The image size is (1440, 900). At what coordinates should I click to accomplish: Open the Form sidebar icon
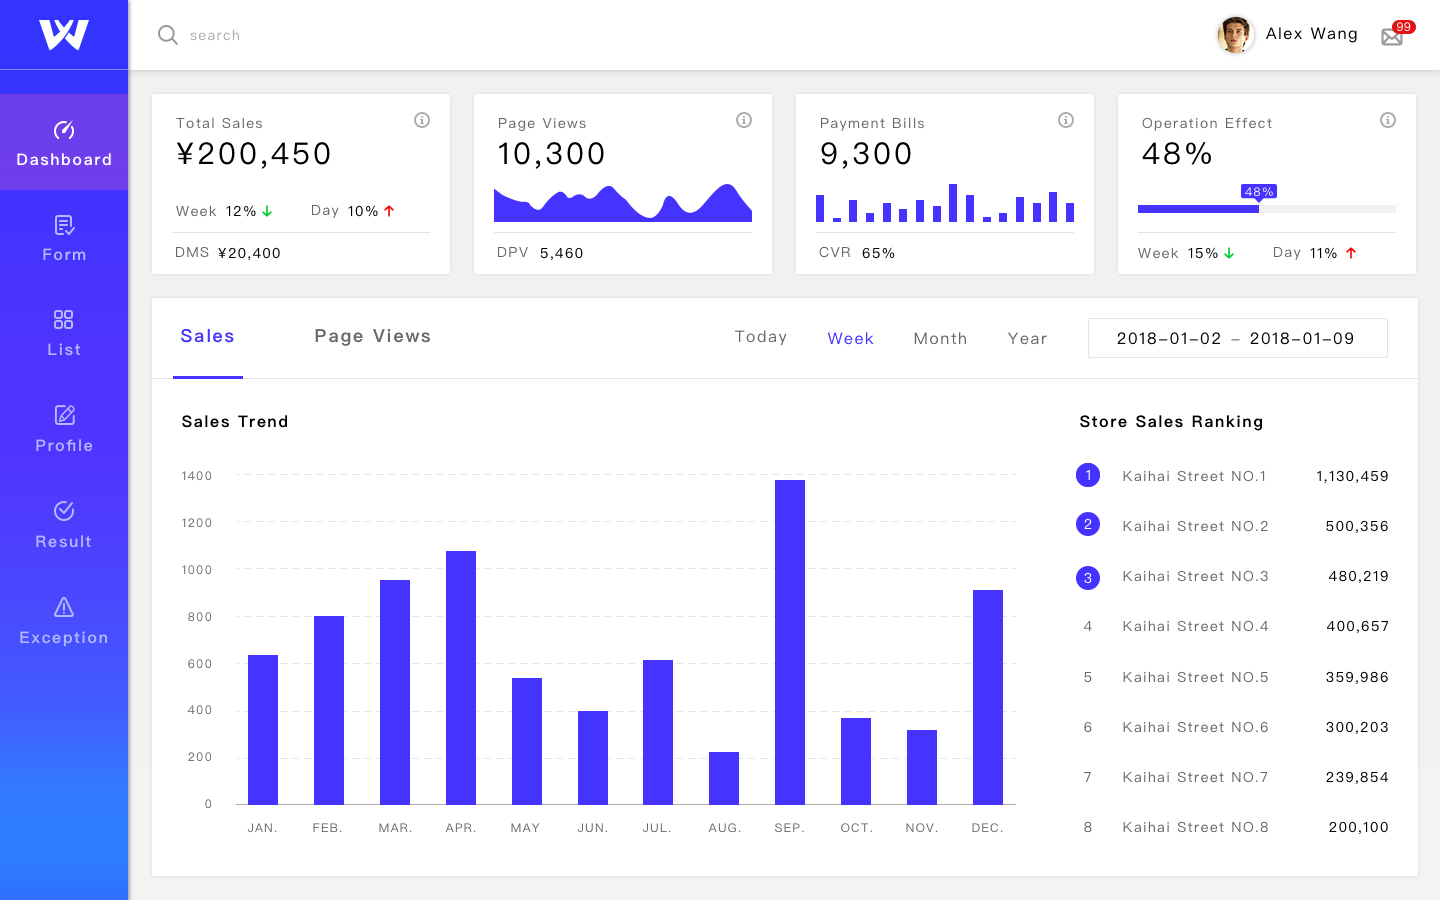tap(64, 225)
